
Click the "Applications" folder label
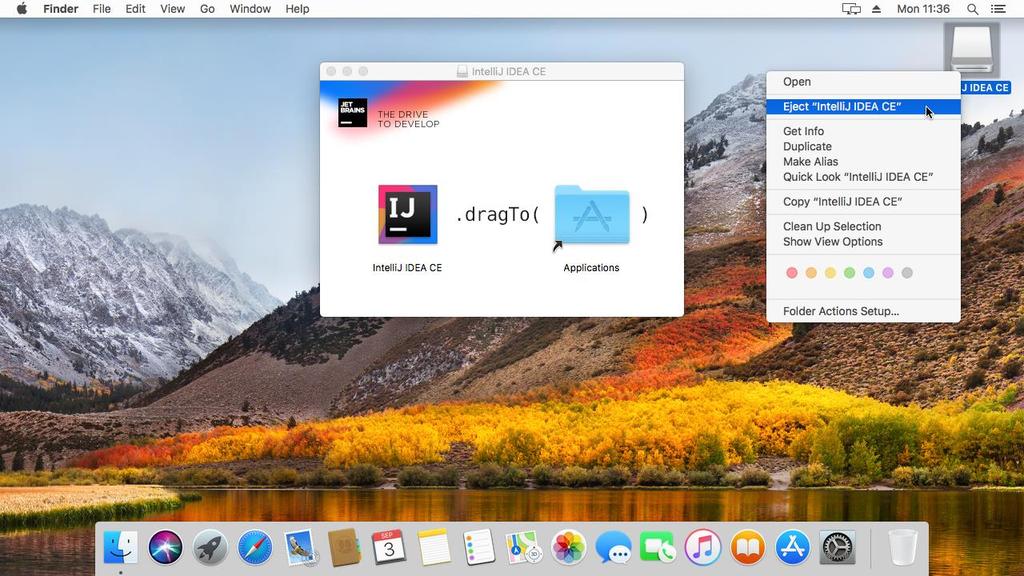[x=592, y=268]
